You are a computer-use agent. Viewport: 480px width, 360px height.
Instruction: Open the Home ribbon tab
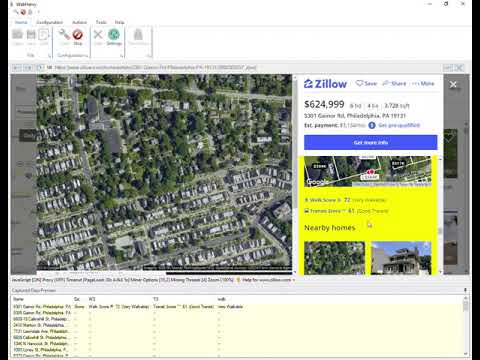click(x=21, y=22)
